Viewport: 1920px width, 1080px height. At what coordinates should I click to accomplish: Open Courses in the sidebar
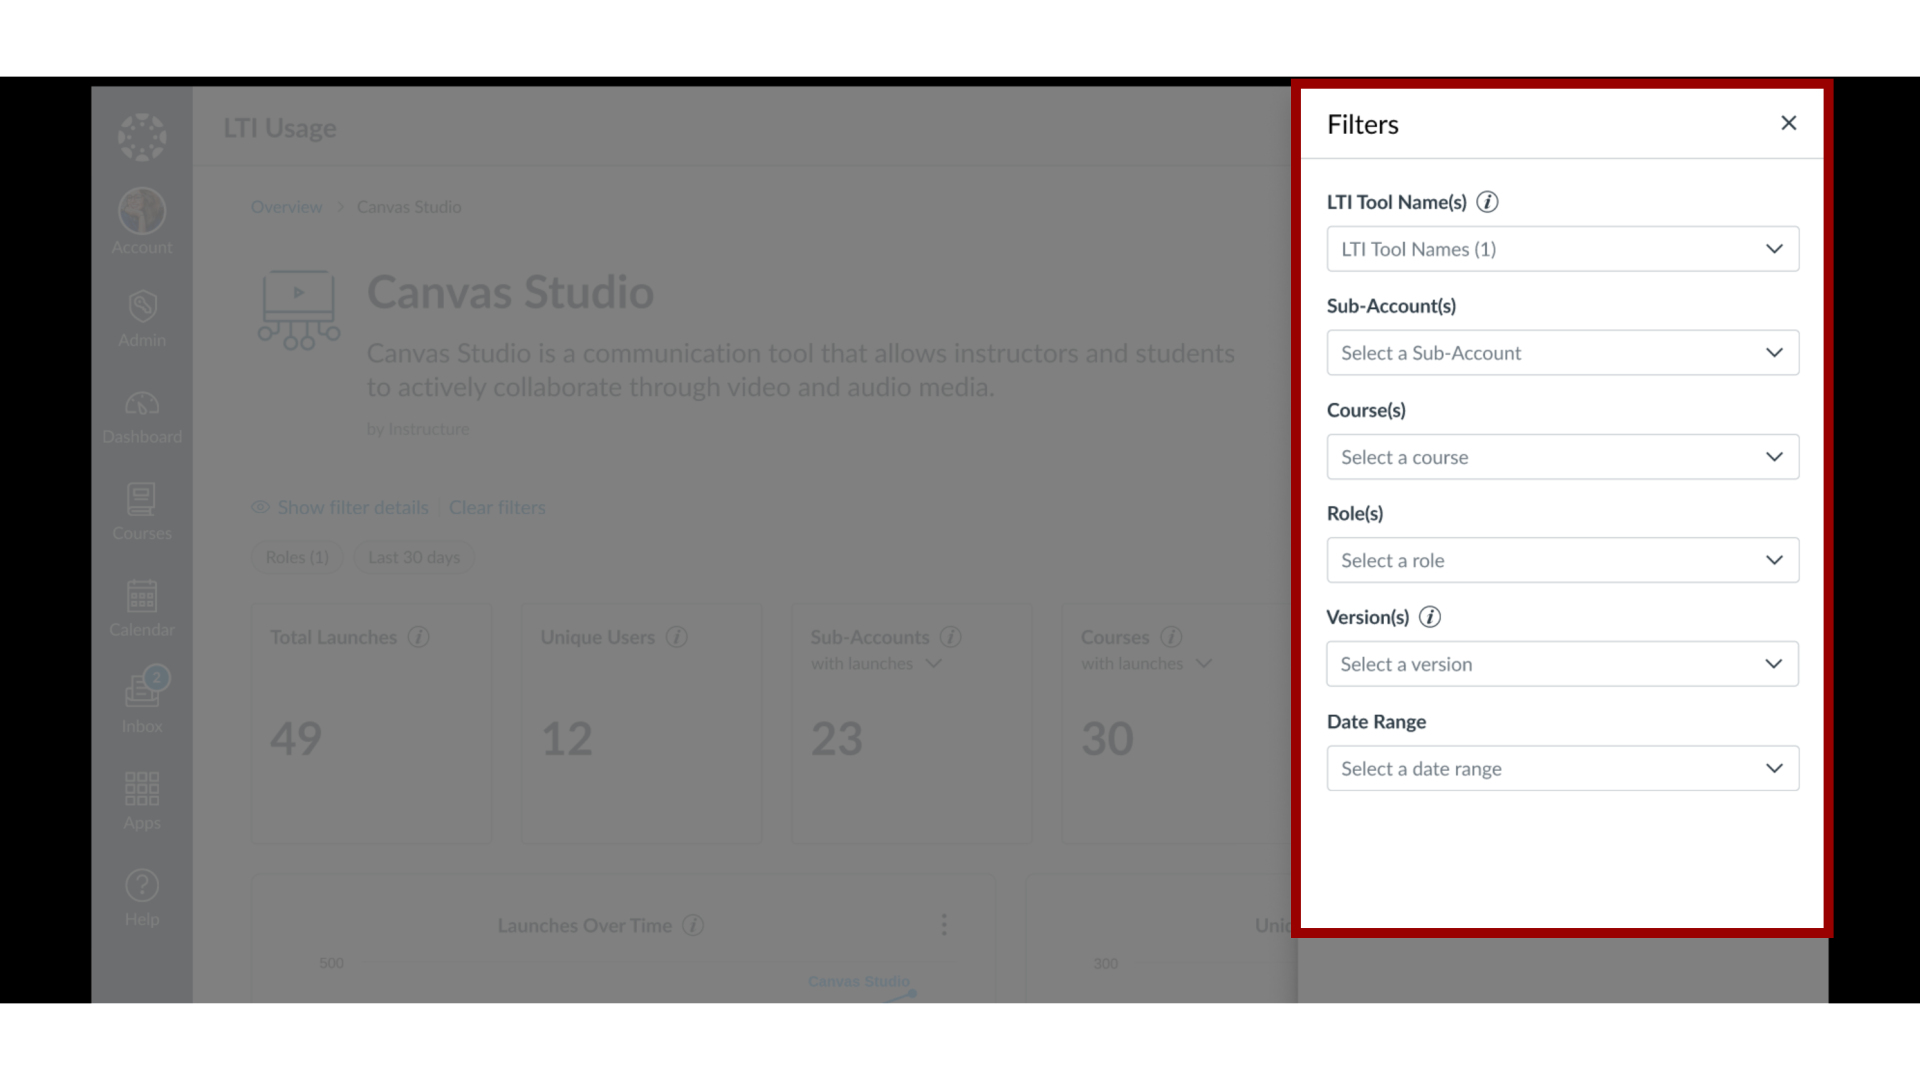click(x=142, y=513)
